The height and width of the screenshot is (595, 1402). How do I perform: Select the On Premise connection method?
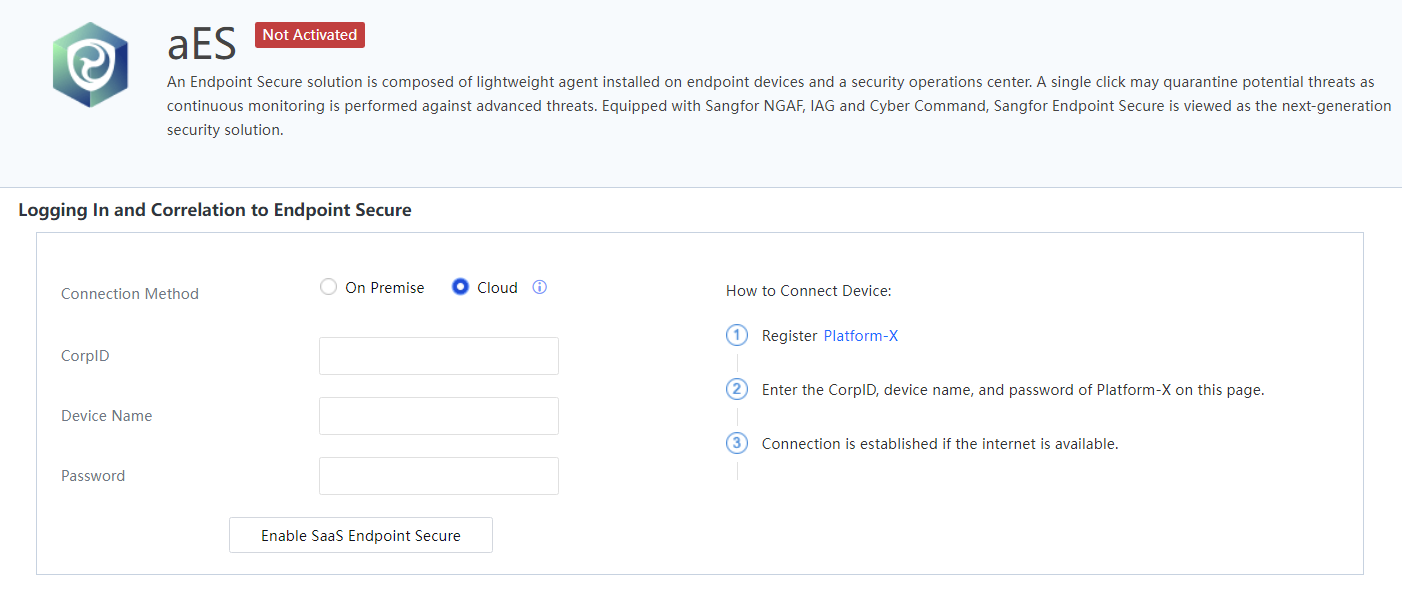click(329, 288)
